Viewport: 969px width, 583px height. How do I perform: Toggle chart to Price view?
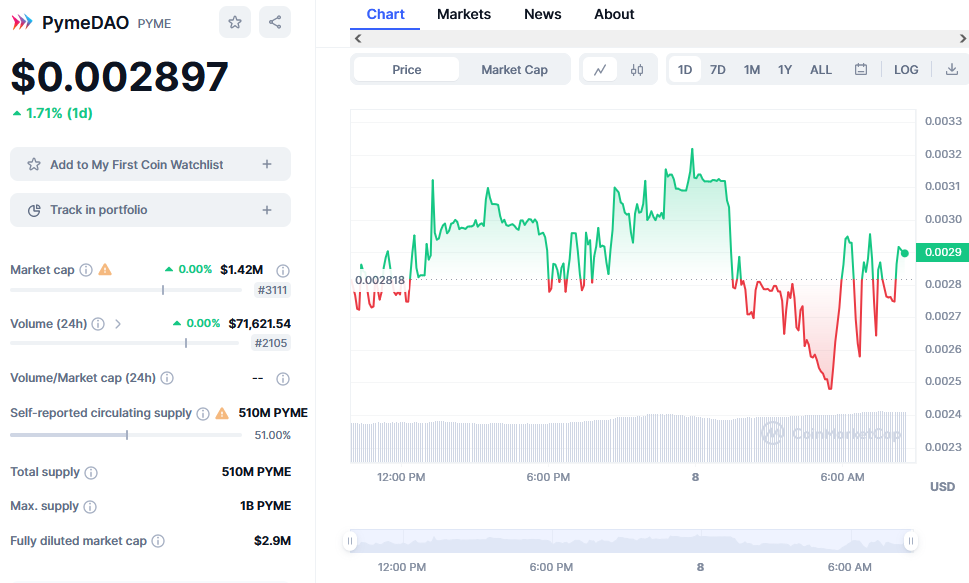click(407, 70)
